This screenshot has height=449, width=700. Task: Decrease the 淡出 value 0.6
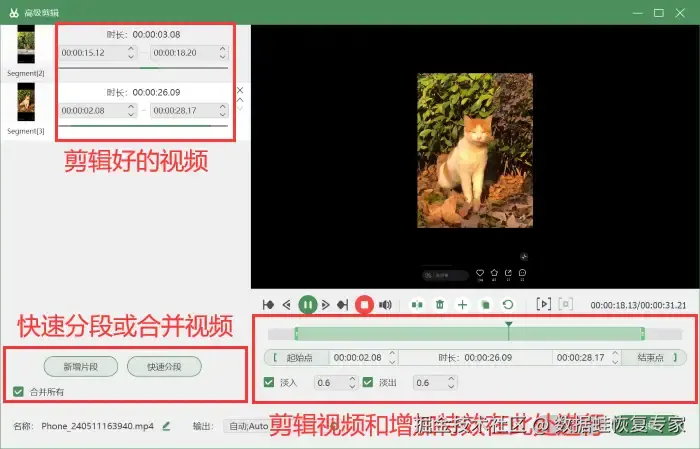(x=451, y=387)
